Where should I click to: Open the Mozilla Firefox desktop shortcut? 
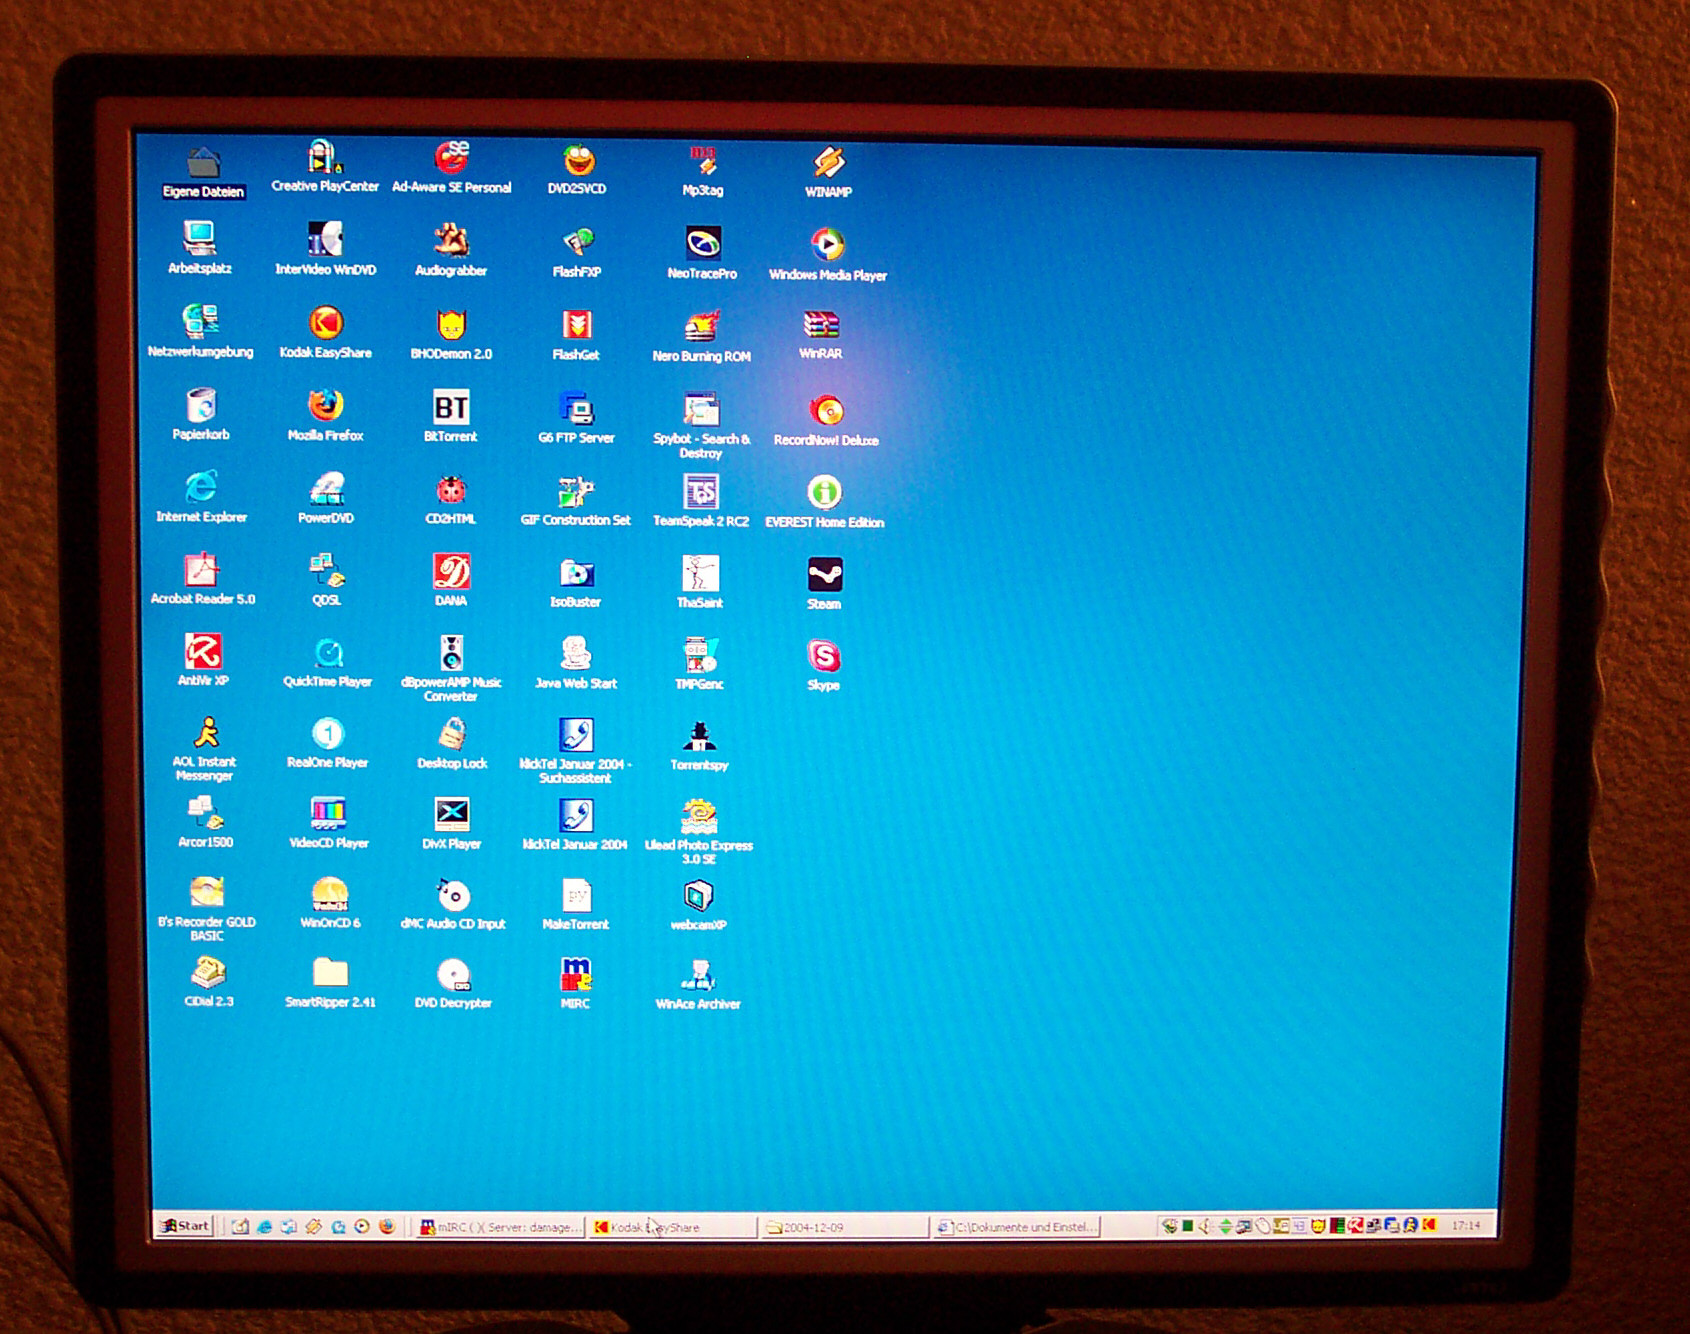pos(326,407)
